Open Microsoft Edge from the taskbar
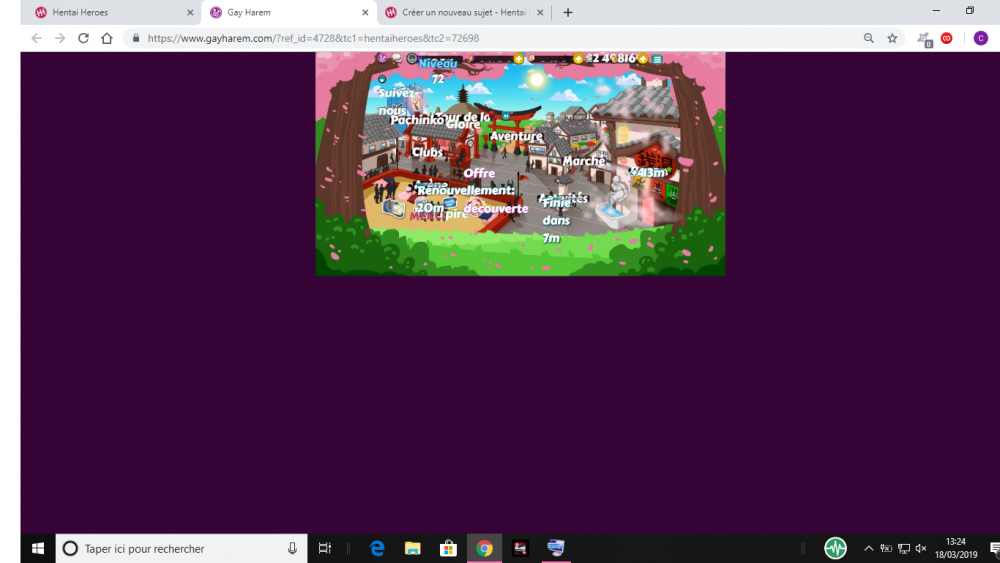 [377, 548]
